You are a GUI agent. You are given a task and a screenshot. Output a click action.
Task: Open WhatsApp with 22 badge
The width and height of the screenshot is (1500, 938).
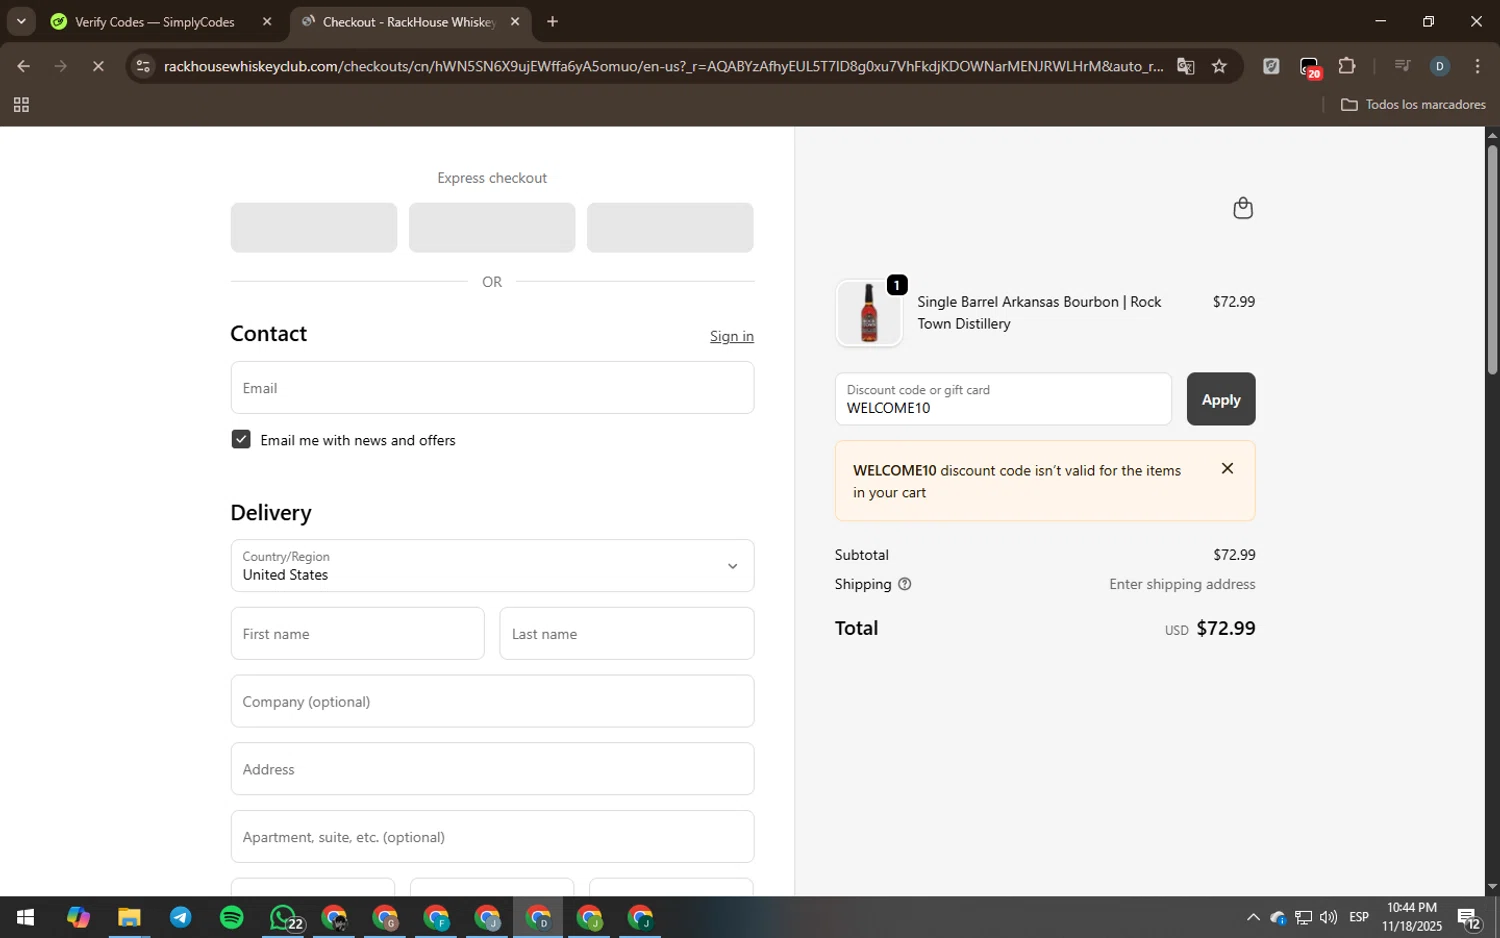(284, 918)
